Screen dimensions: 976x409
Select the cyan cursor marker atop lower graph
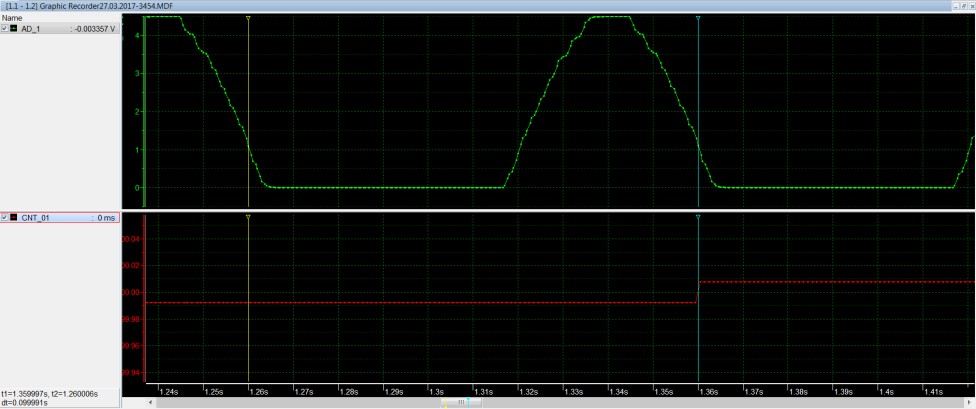tap(698, 217)
